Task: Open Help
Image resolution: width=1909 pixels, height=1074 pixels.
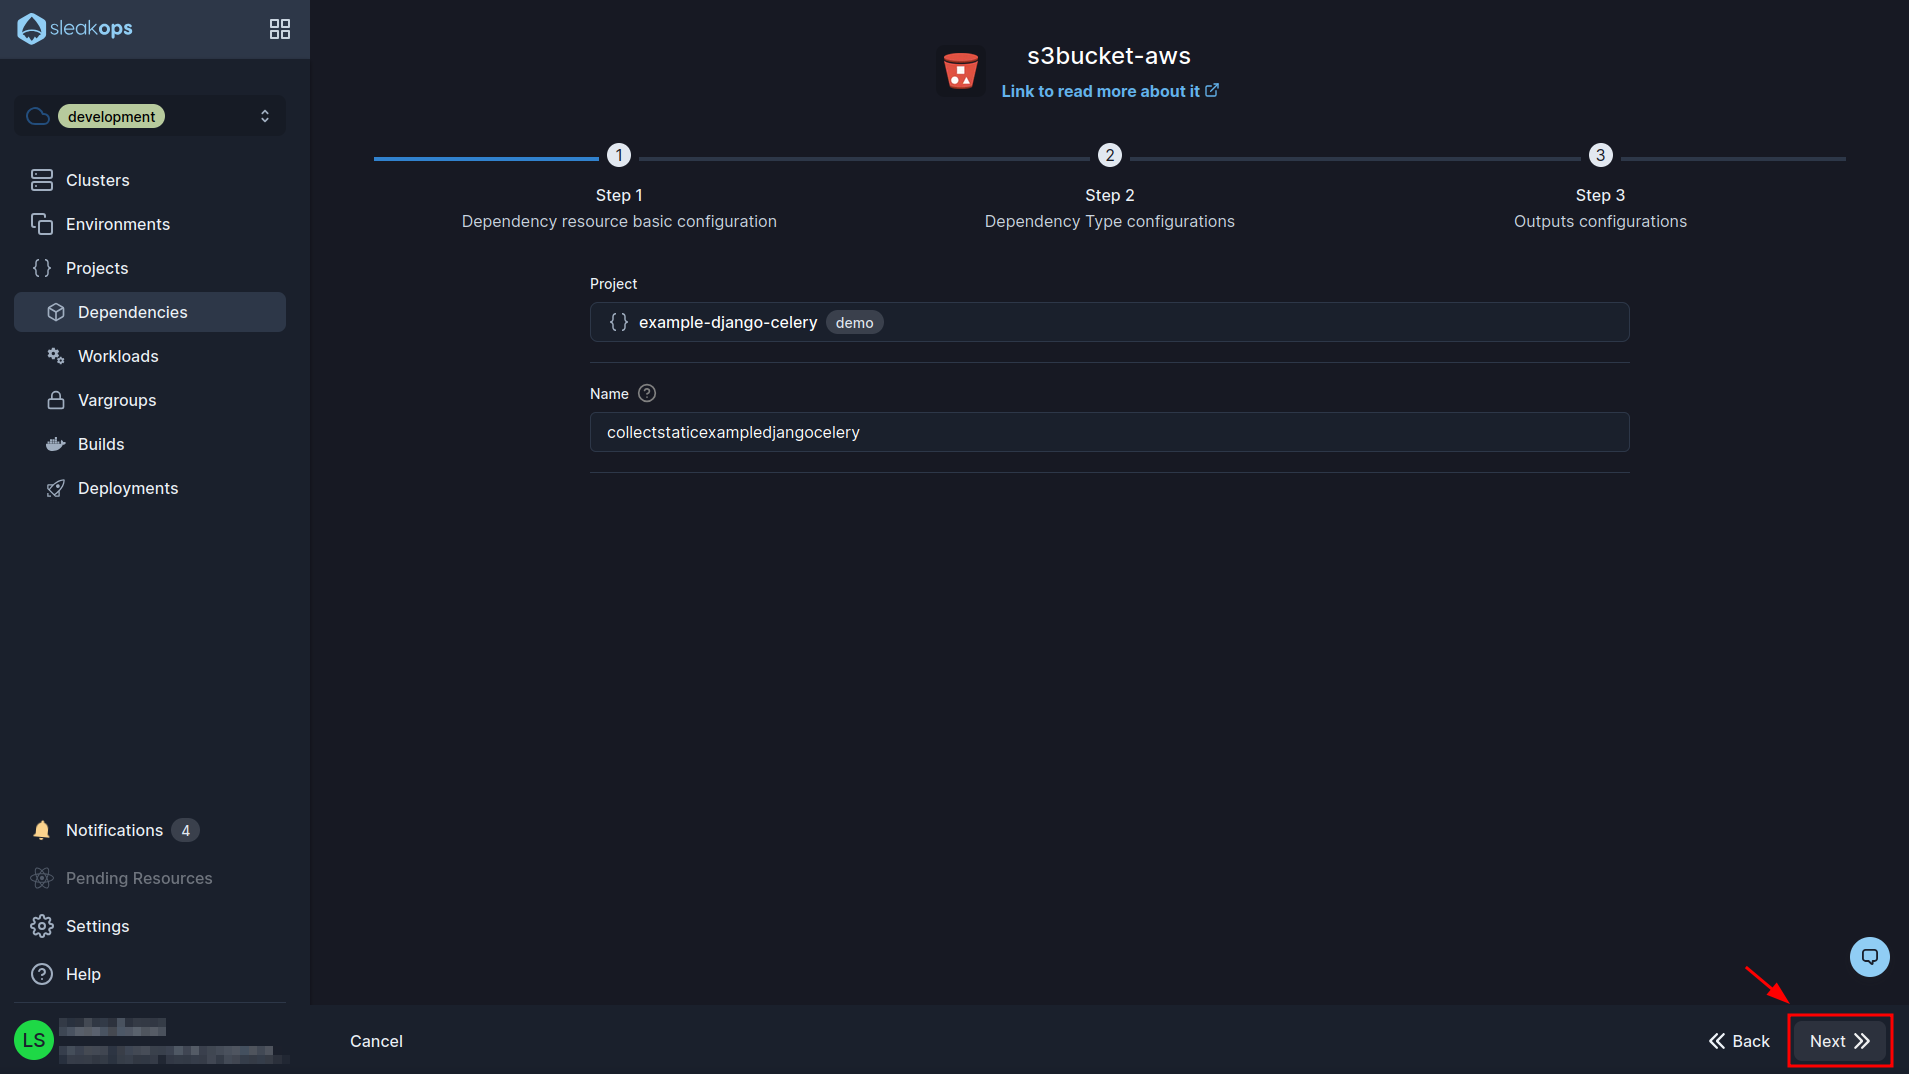Action: tap(150, 974)
